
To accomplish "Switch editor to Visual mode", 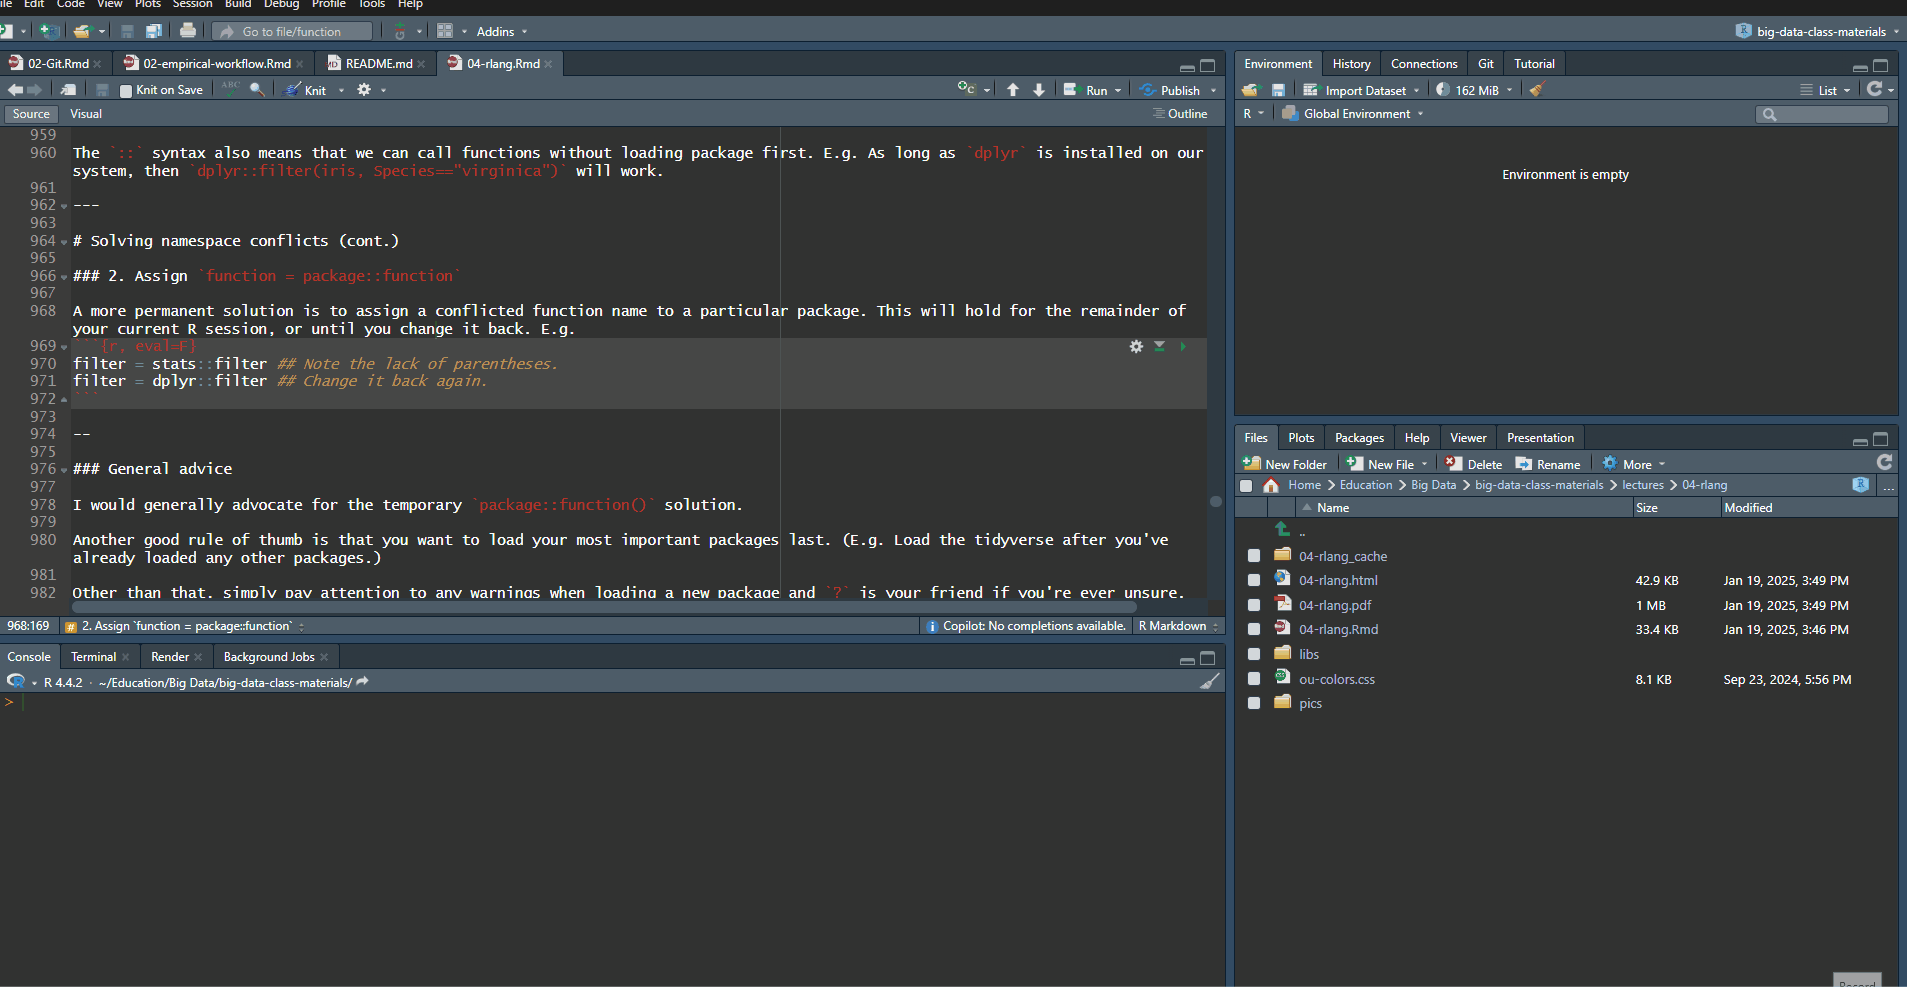I will [86, 114].
